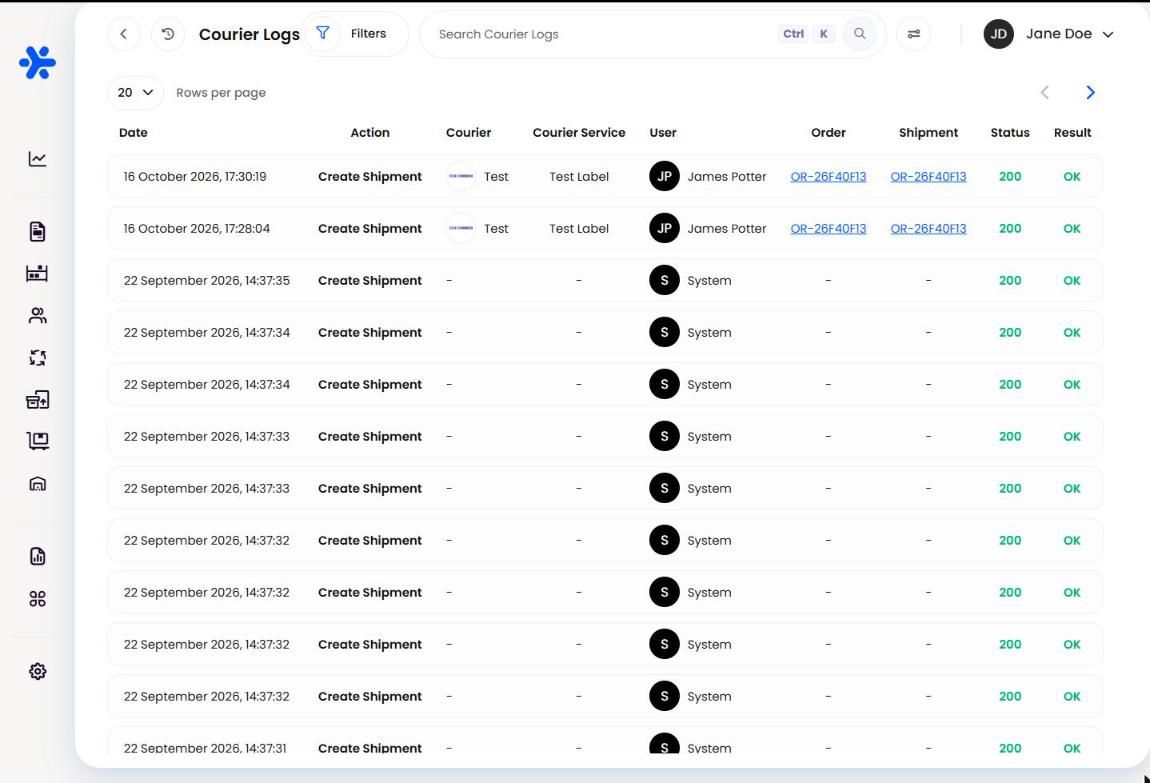Open the apps grid sidebar icon

(x=37, y=599)
